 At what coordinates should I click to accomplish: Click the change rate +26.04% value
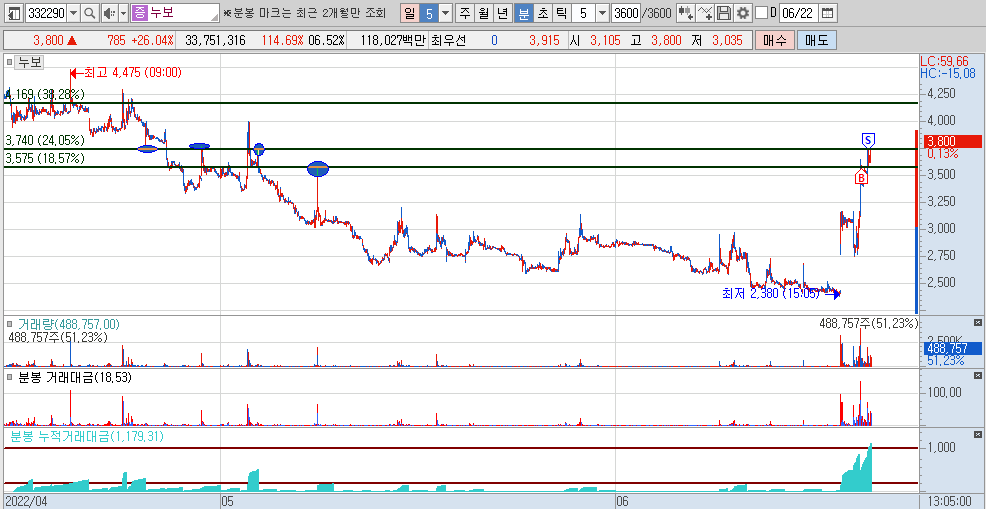pyautogui.click(x=152, y=41)
